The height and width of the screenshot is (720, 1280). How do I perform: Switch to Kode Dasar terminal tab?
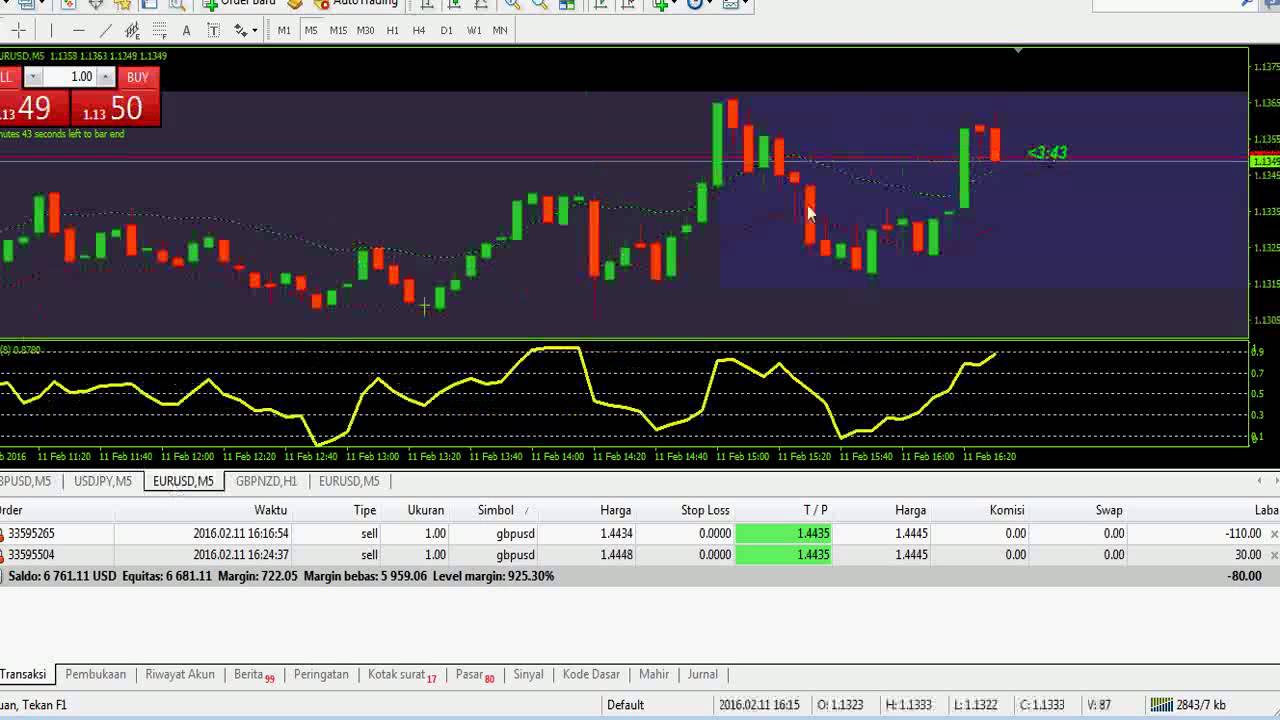[x=591, y=674]
